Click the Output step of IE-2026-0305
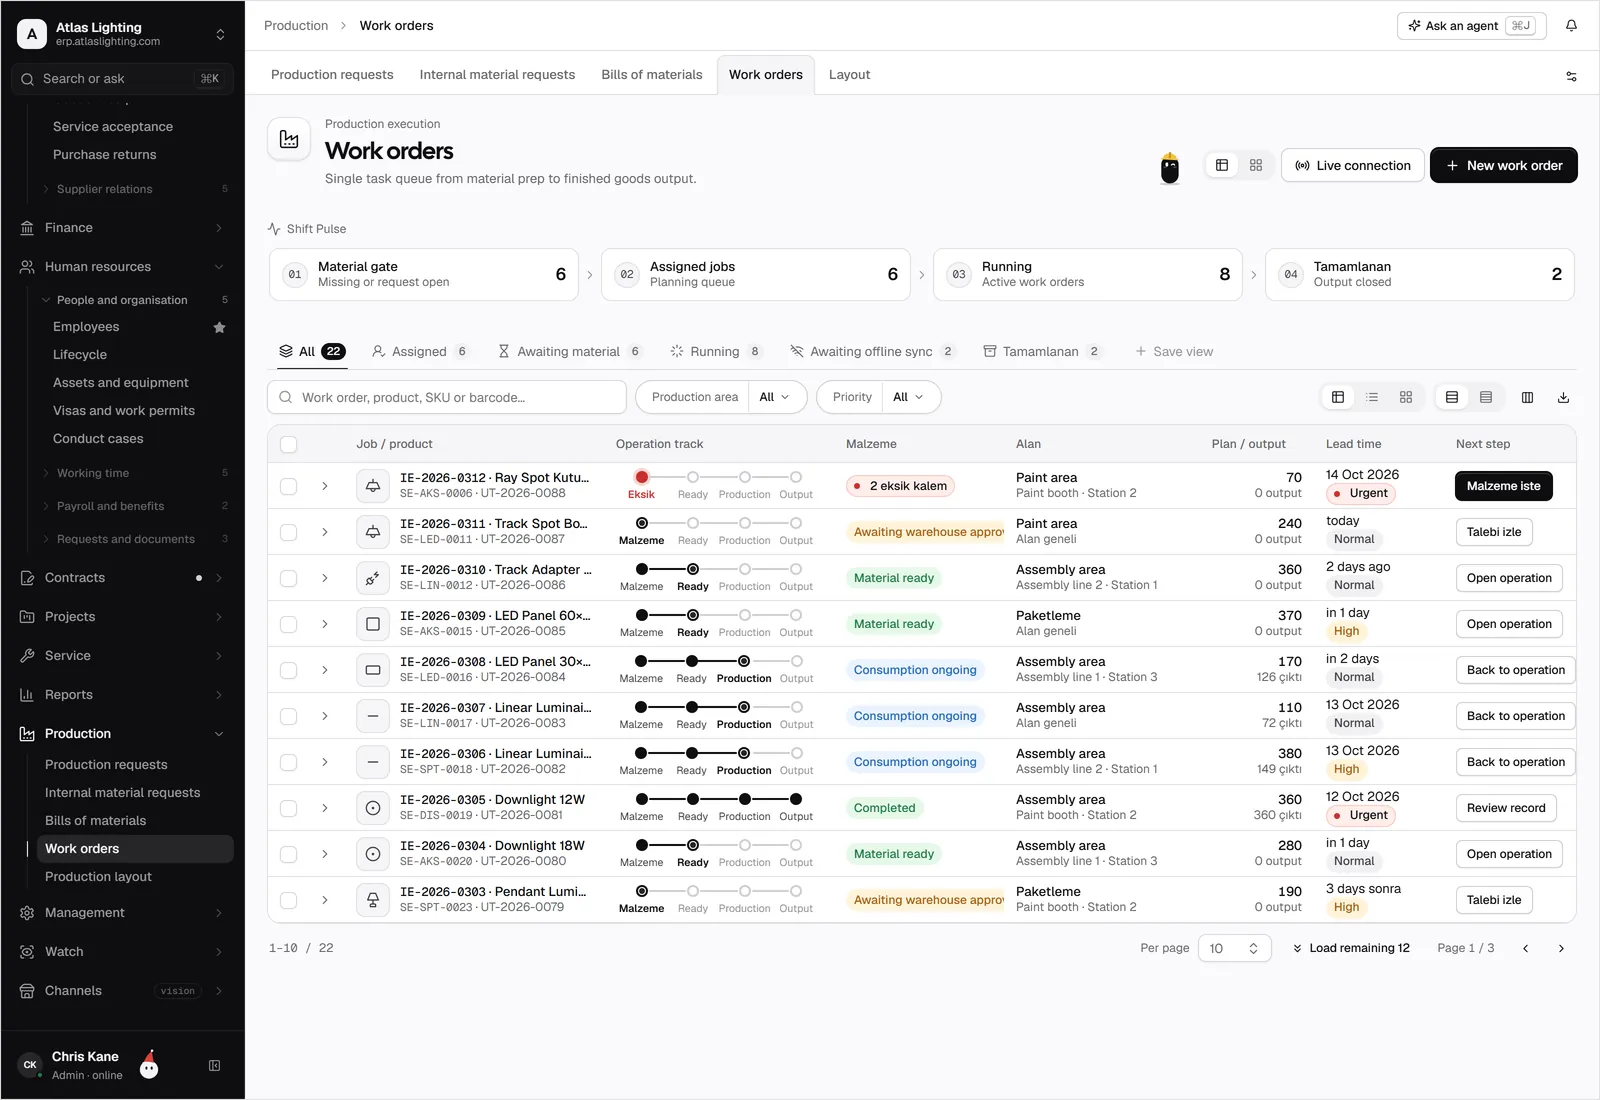The height and width of the screenshot is (1100, 1600). pos(796,806)
